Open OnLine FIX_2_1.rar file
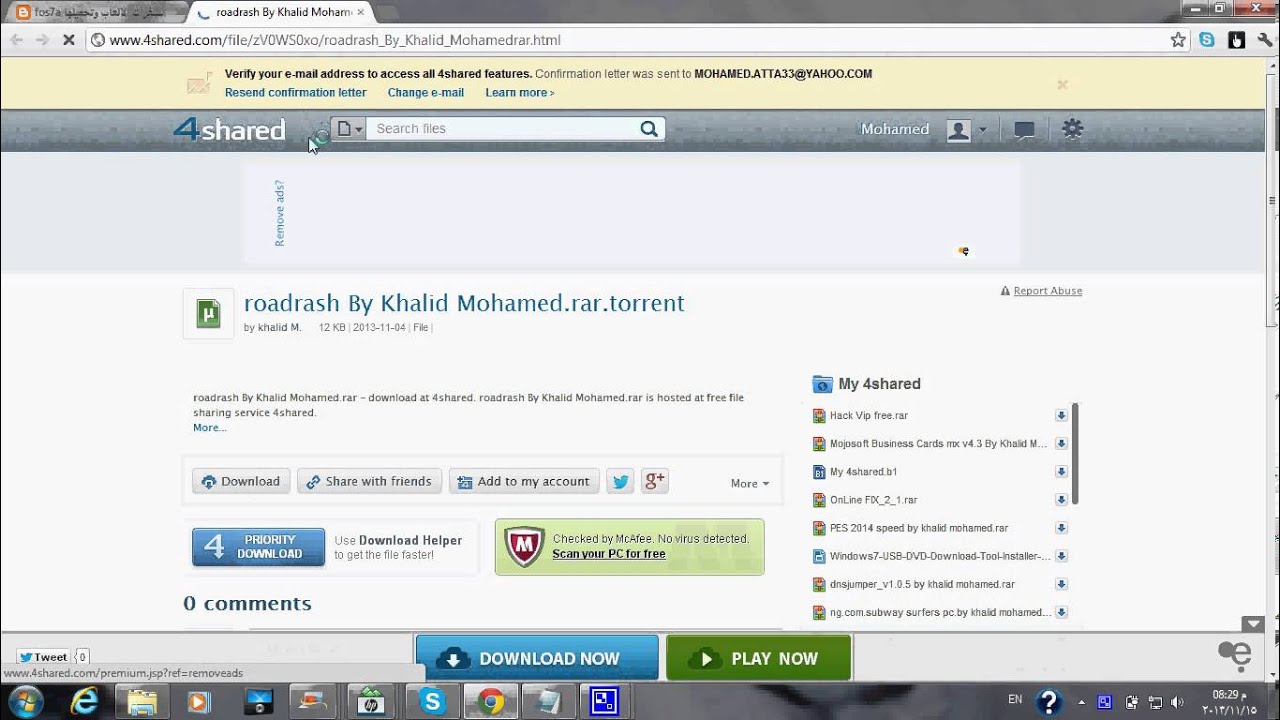 pyautogui.click(x=873, y=499)
